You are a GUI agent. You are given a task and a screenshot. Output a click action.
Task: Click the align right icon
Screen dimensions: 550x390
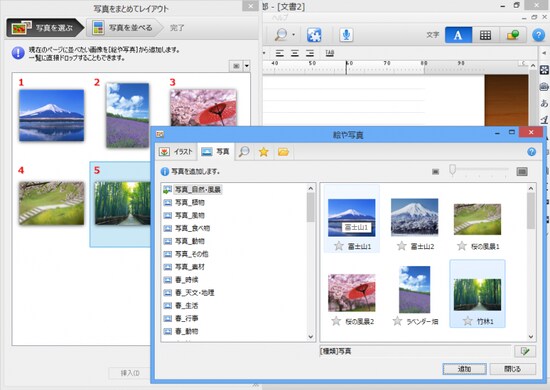pos(310,53)
